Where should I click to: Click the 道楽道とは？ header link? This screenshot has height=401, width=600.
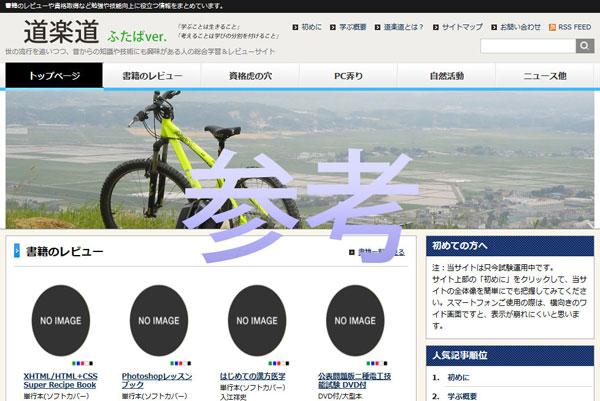[x=404, y=27]
